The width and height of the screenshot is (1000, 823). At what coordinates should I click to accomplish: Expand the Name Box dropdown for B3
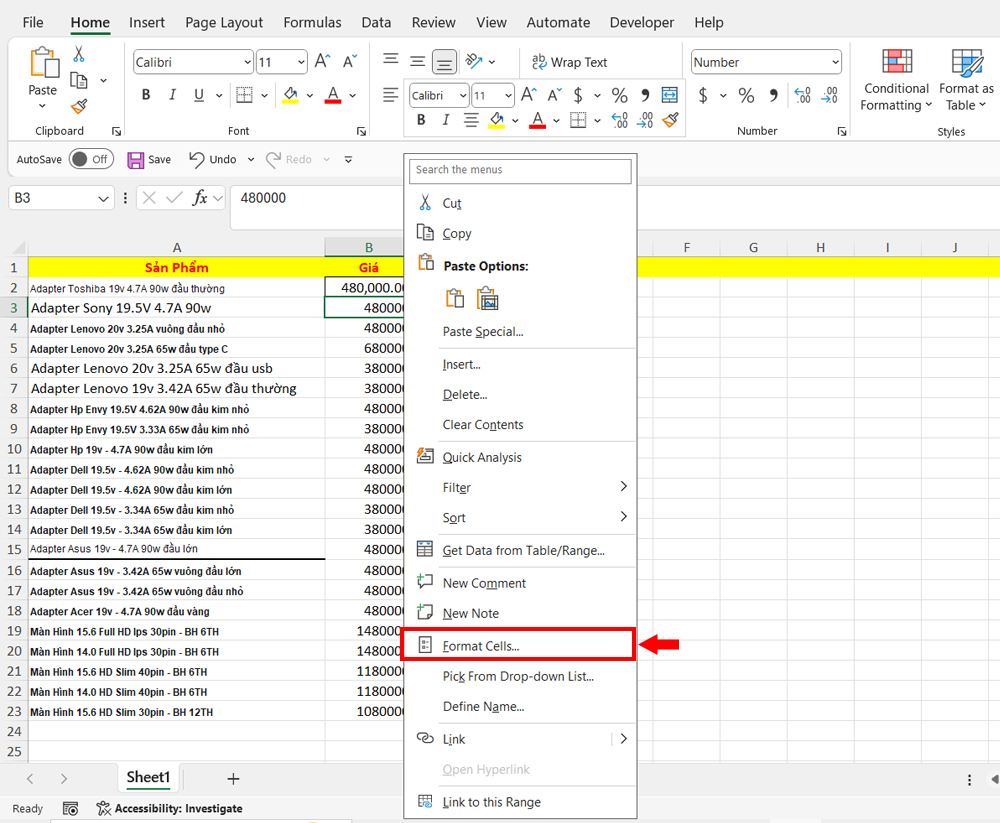(x=104, y=198)
